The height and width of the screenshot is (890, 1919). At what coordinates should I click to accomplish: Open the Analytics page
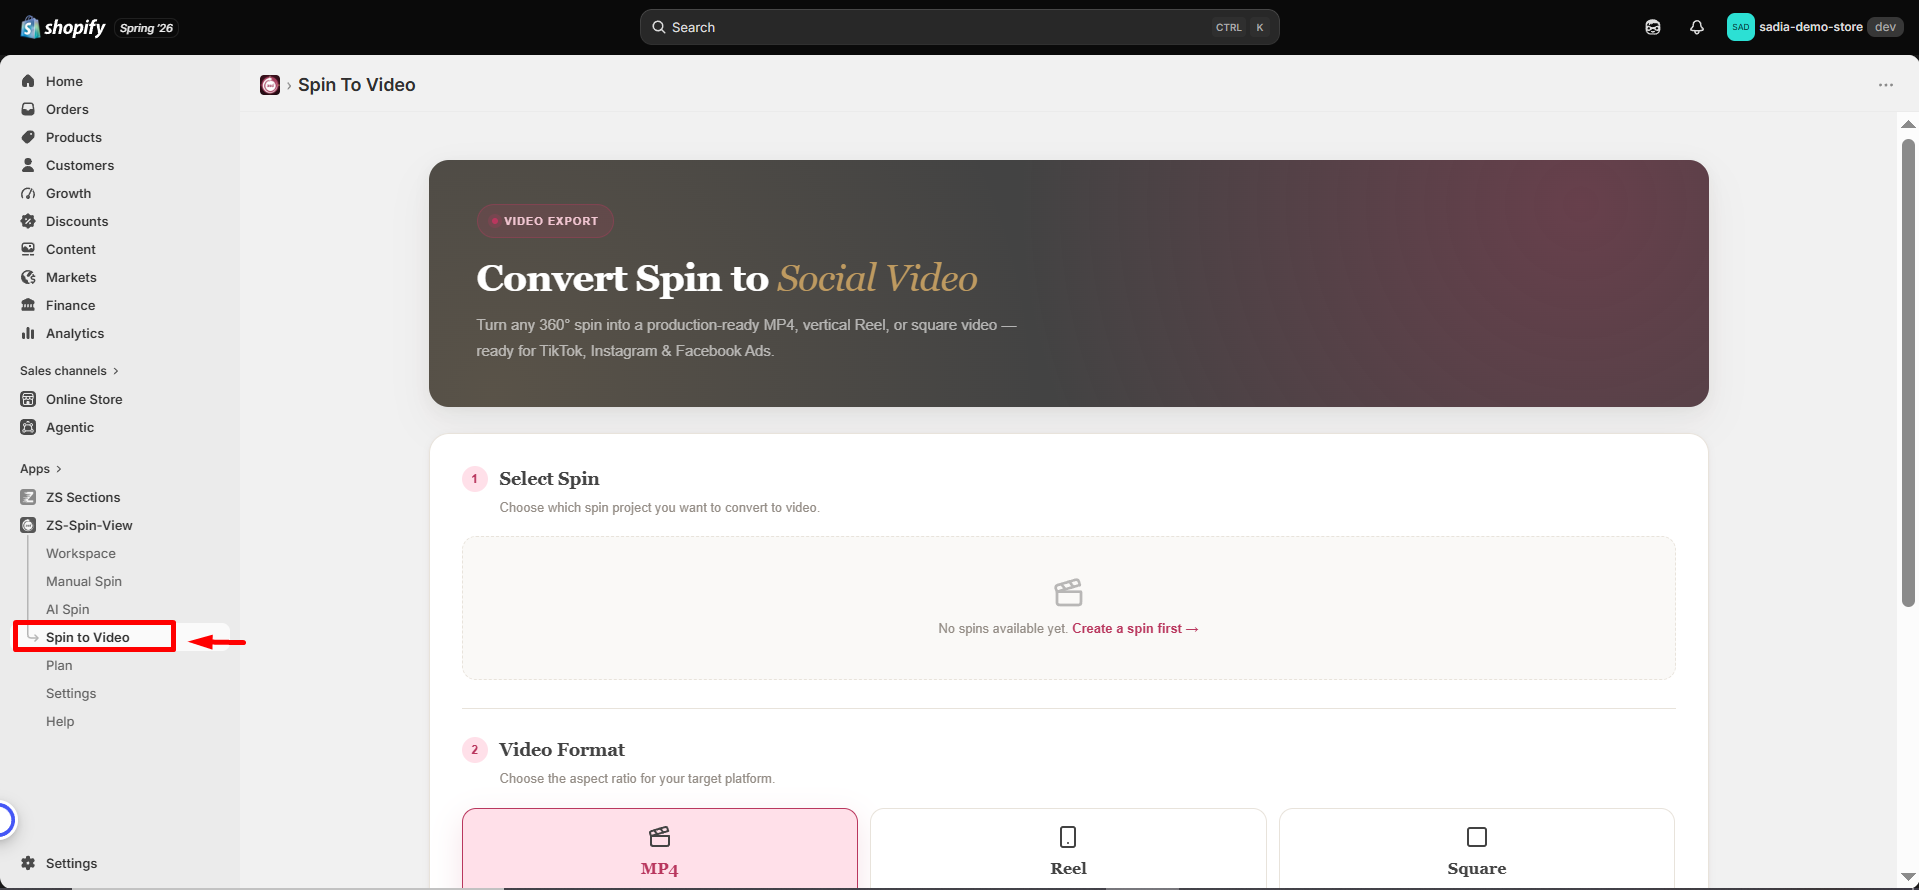[75, 333]
